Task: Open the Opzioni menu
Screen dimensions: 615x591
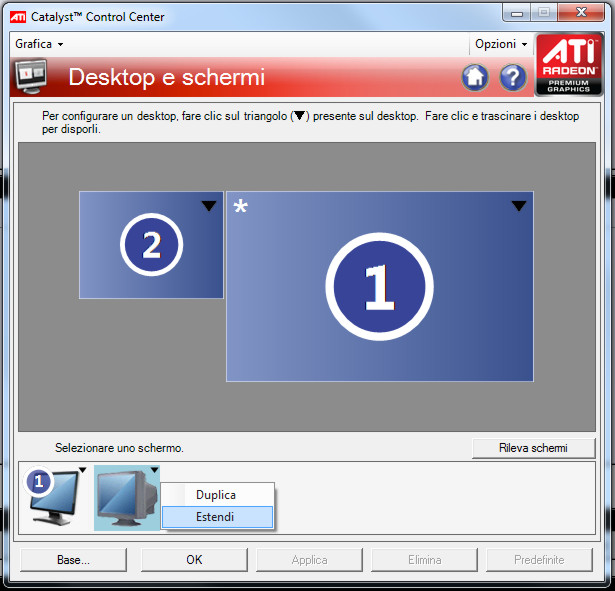Action: pyautogui.click(x=501, y=44)
